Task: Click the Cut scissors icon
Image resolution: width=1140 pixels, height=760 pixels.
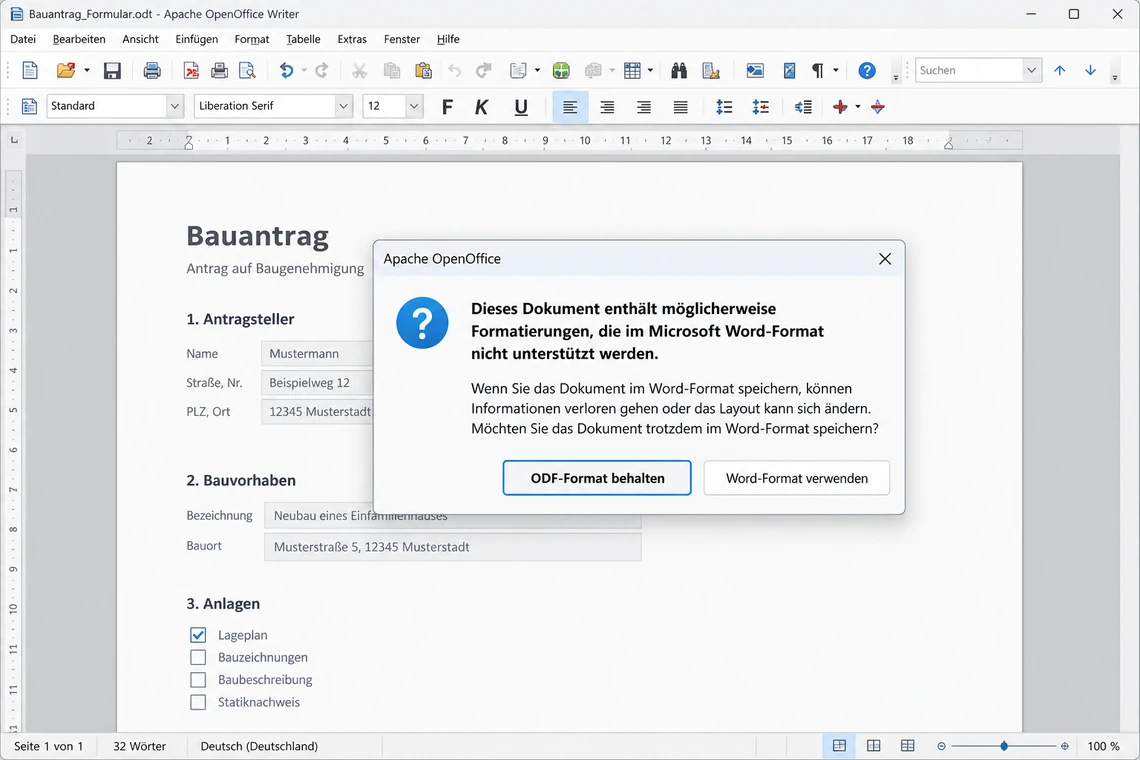Action: click(359, 71)
